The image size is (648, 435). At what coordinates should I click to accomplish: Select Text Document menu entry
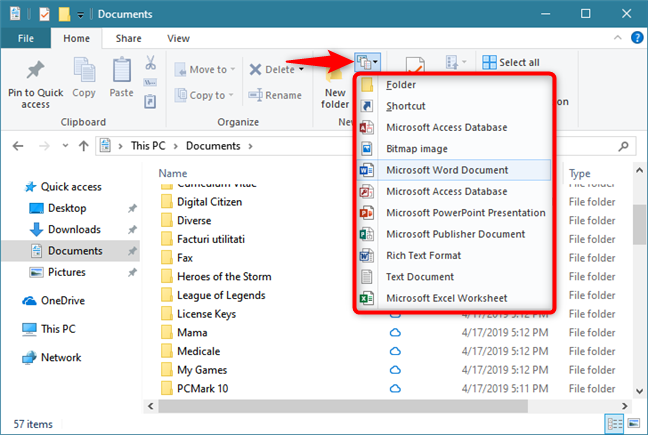(454, 277)
